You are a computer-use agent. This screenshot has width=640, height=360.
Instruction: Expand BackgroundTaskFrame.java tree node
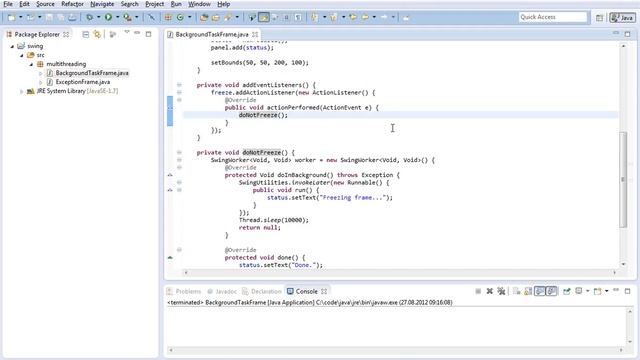[x=40, y=73]
